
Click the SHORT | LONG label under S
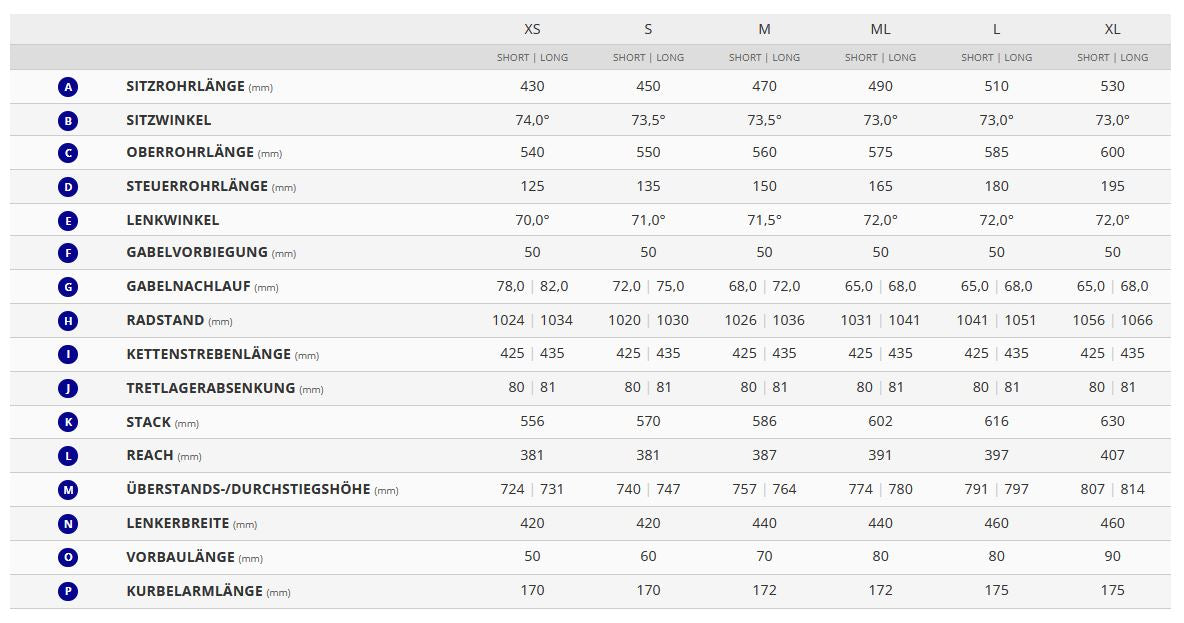point(648,57)
